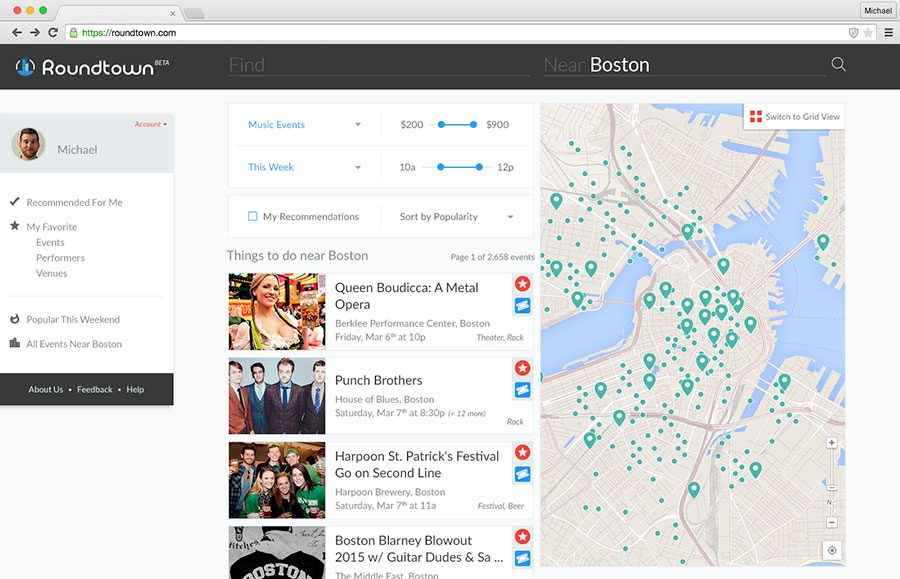Image resolution: width=900 pixels, height=579 pixels.
Task: Open Harpoon St. Patrick's Festival title
Action: (x=417, y=465)
